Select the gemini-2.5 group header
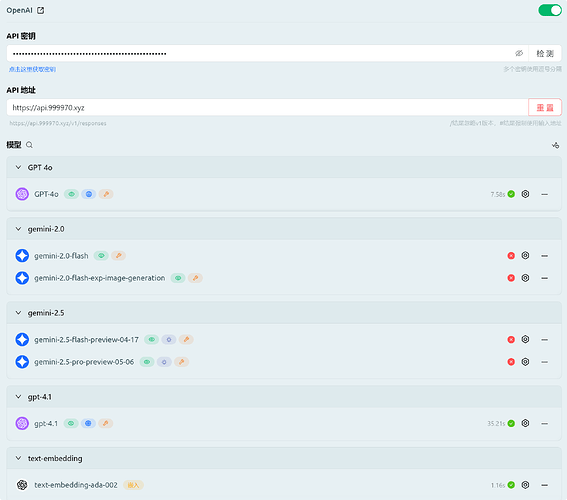This screenshot has width=567, height=500. point(284,313)
